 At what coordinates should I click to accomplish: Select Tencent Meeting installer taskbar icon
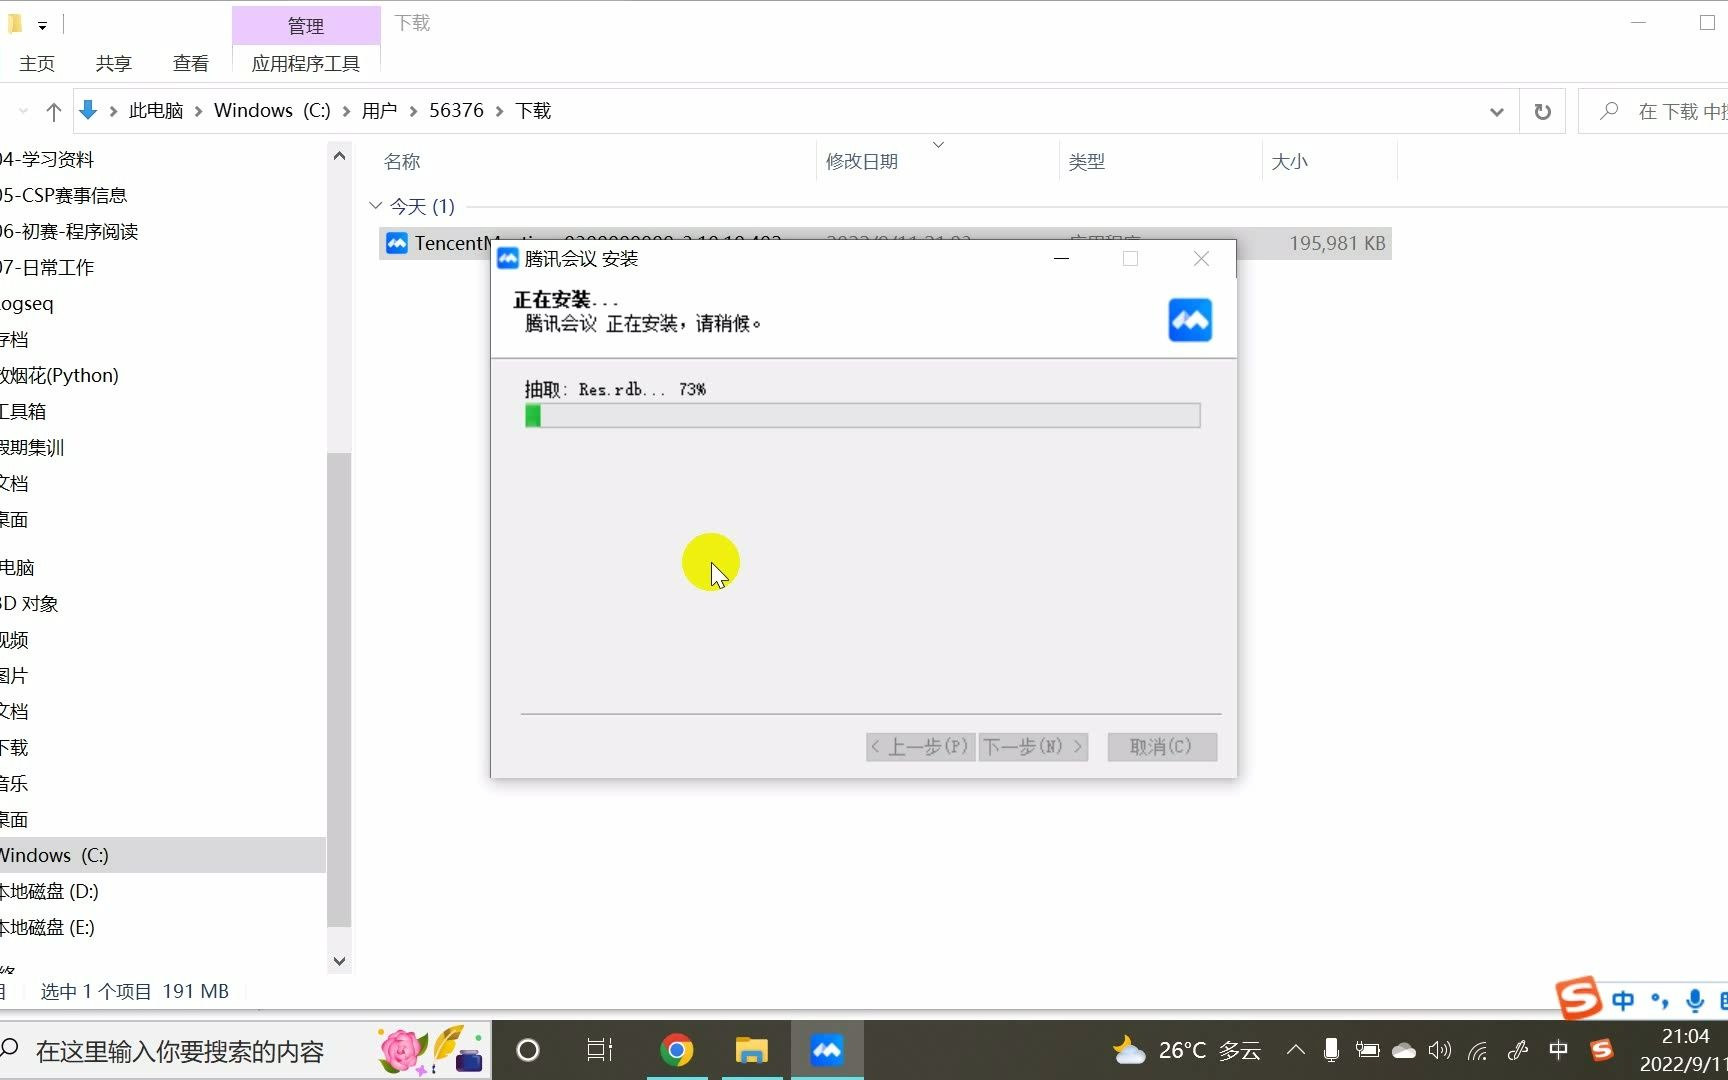pyautogui.click(x=827, y=1050)
